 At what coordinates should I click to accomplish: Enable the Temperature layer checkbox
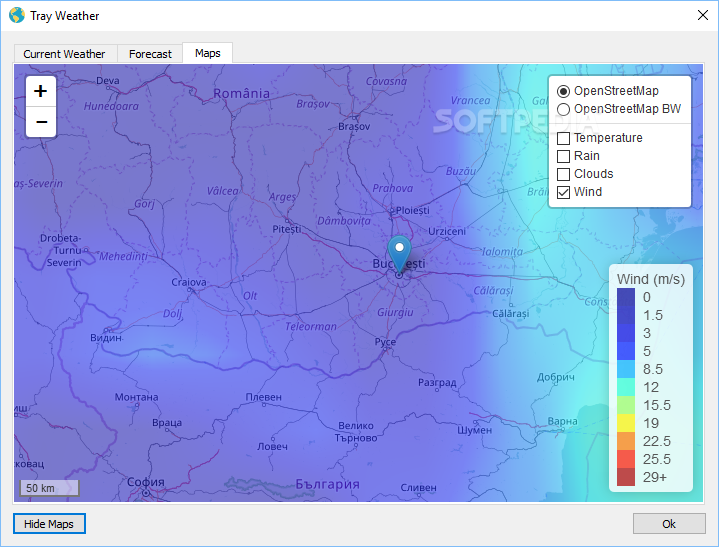563,138
